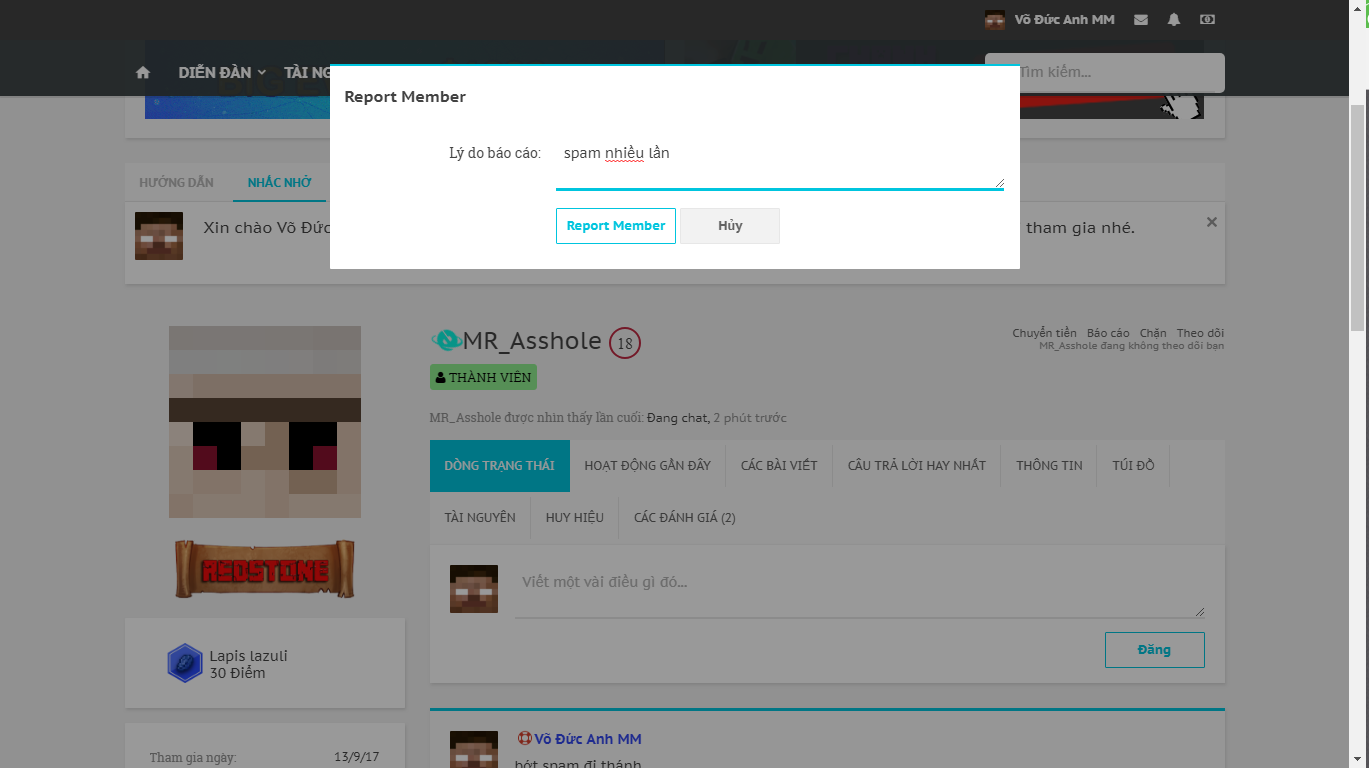
Task: Click Võ Đức Anh MM account avatar
Action: 995,20
